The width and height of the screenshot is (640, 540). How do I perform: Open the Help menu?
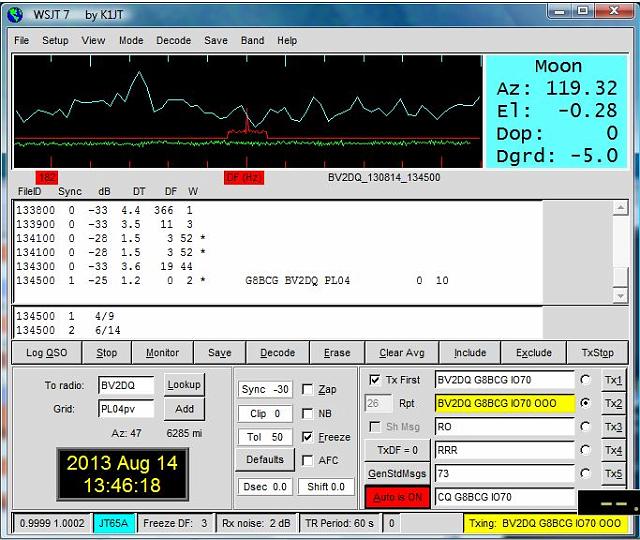click(287, 40)
